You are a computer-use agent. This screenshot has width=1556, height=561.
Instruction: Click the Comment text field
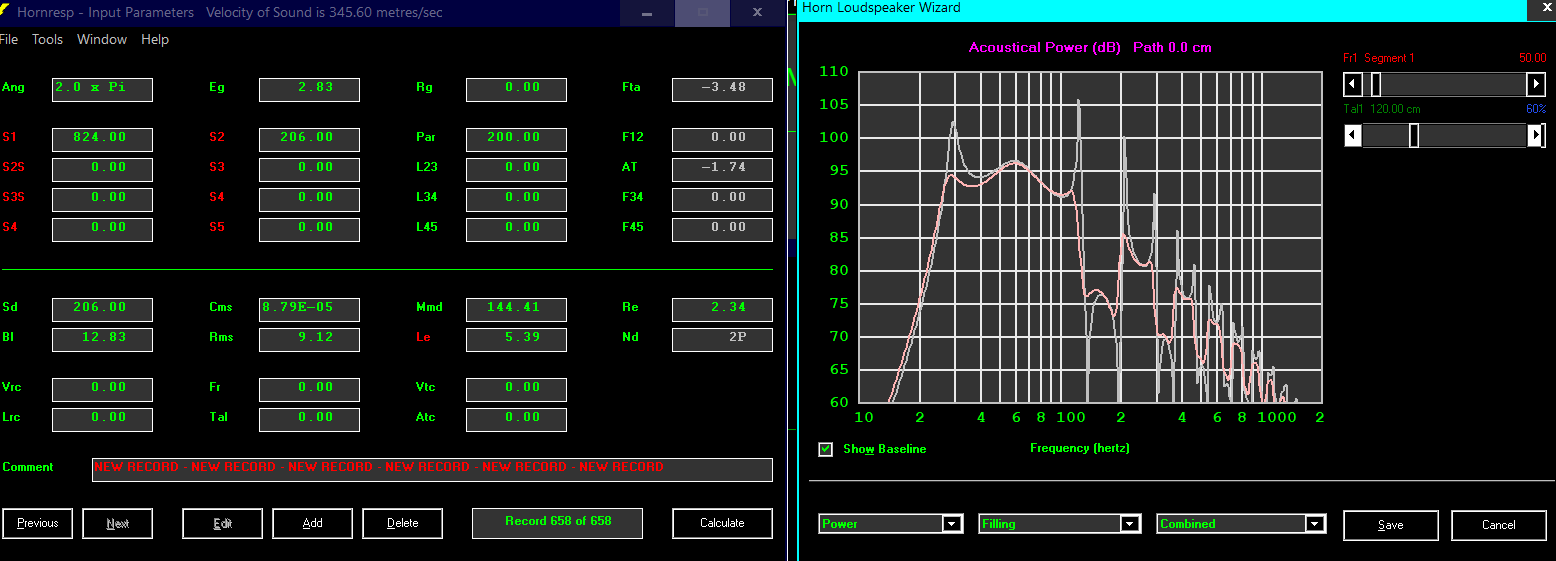[x=432, y=469]
